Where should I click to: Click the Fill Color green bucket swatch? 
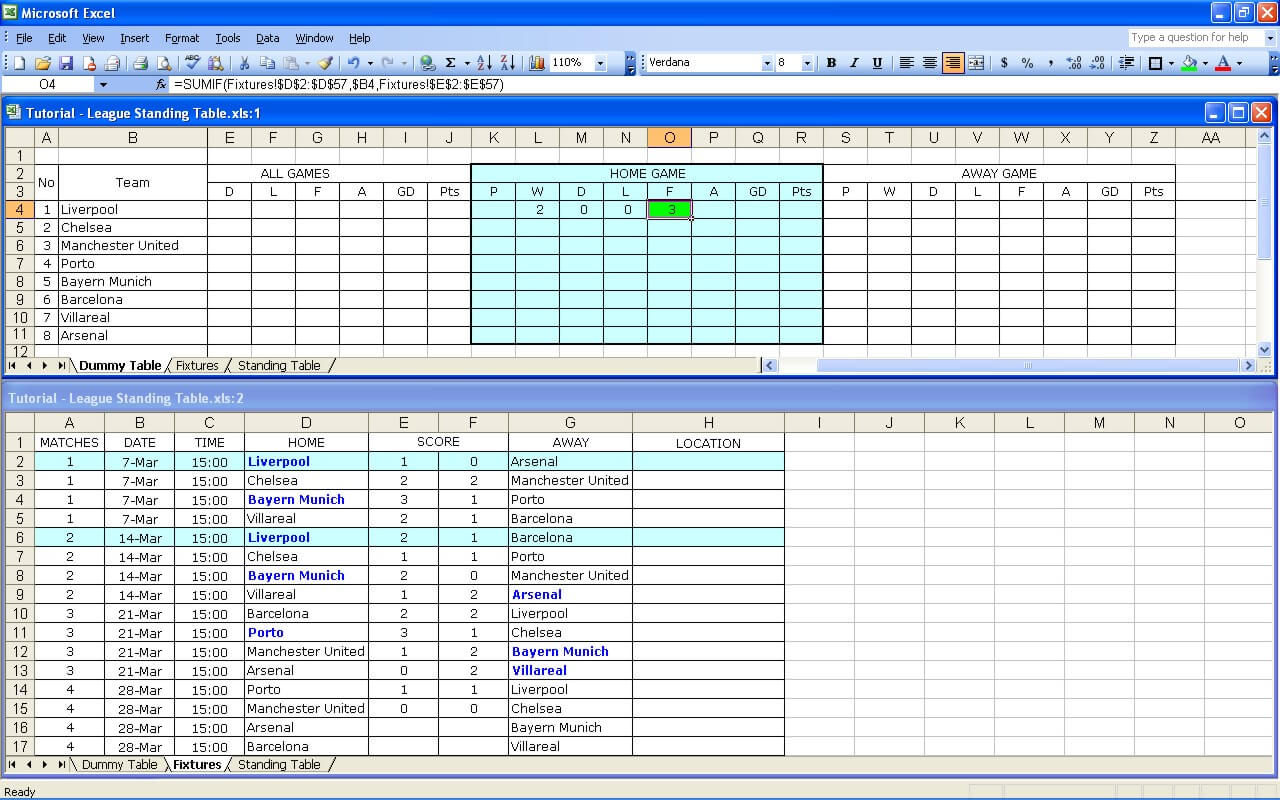[x=1189, y=63]
